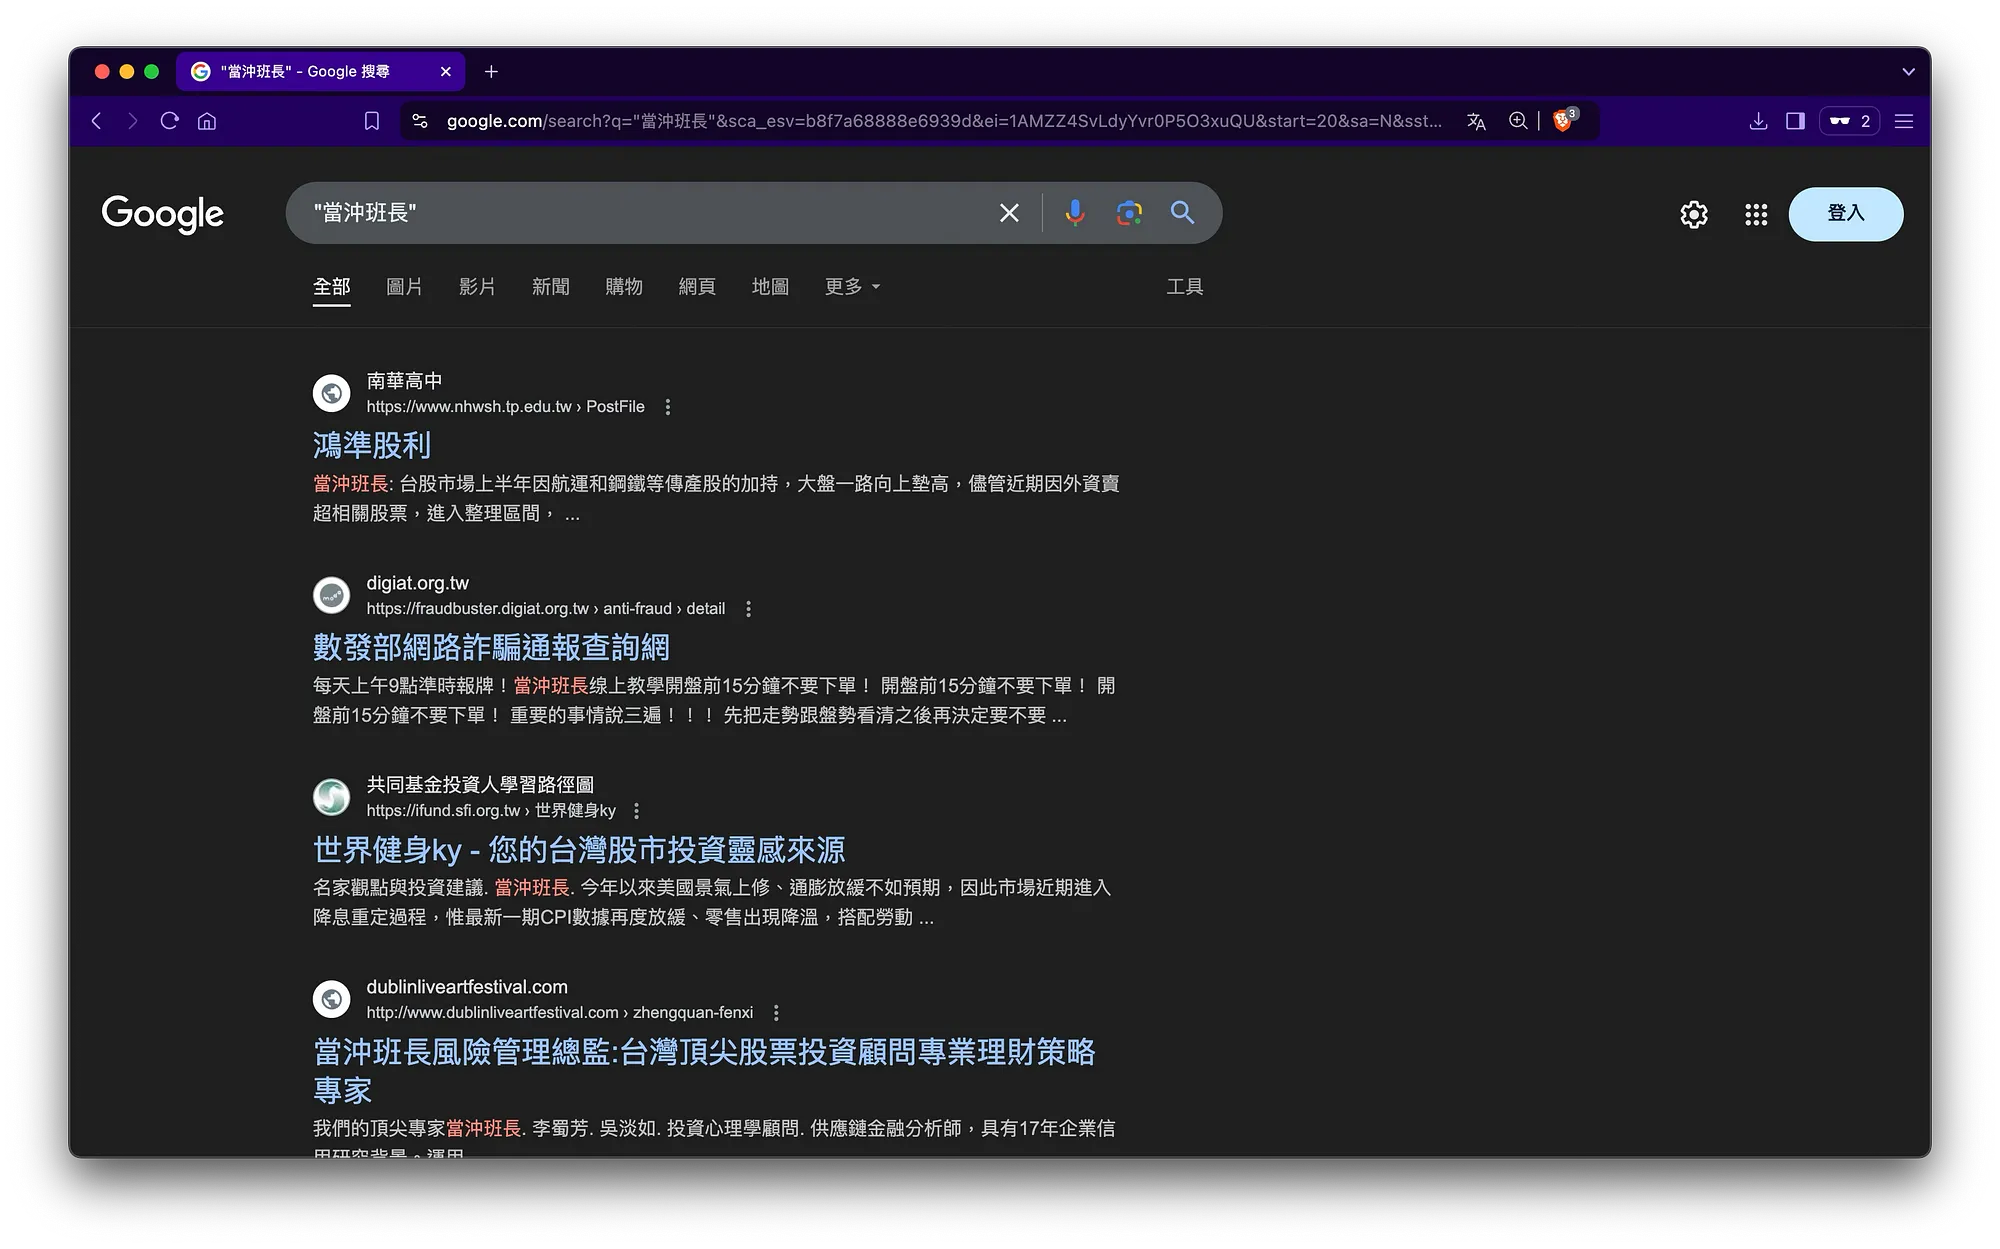Viewport: 2000px width, 1249px height.
Task: Click the dublinliveartfestival.com favicon
Action: 331,999
